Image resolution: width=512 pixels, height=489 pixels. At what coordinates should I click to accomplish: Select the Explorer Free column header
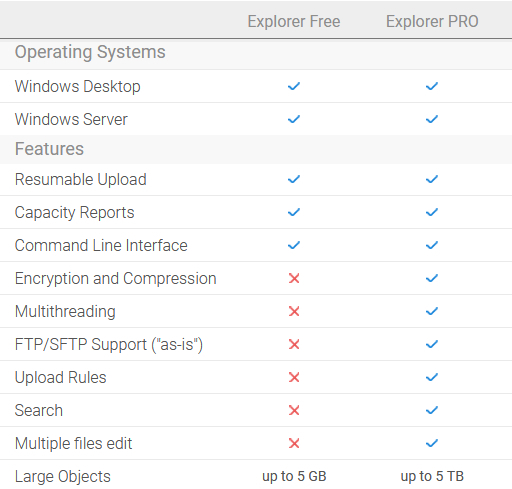[294, 21]
